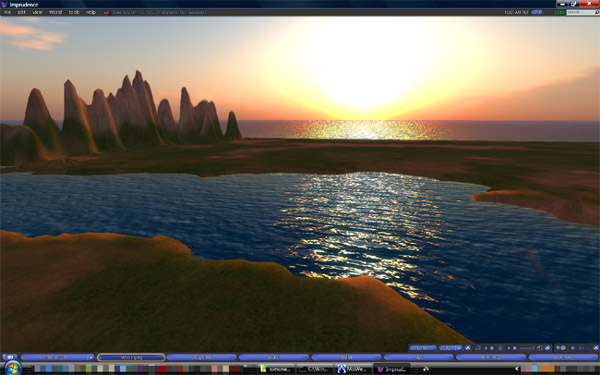Click the Search button in bottom toolbar

(274, 357)
